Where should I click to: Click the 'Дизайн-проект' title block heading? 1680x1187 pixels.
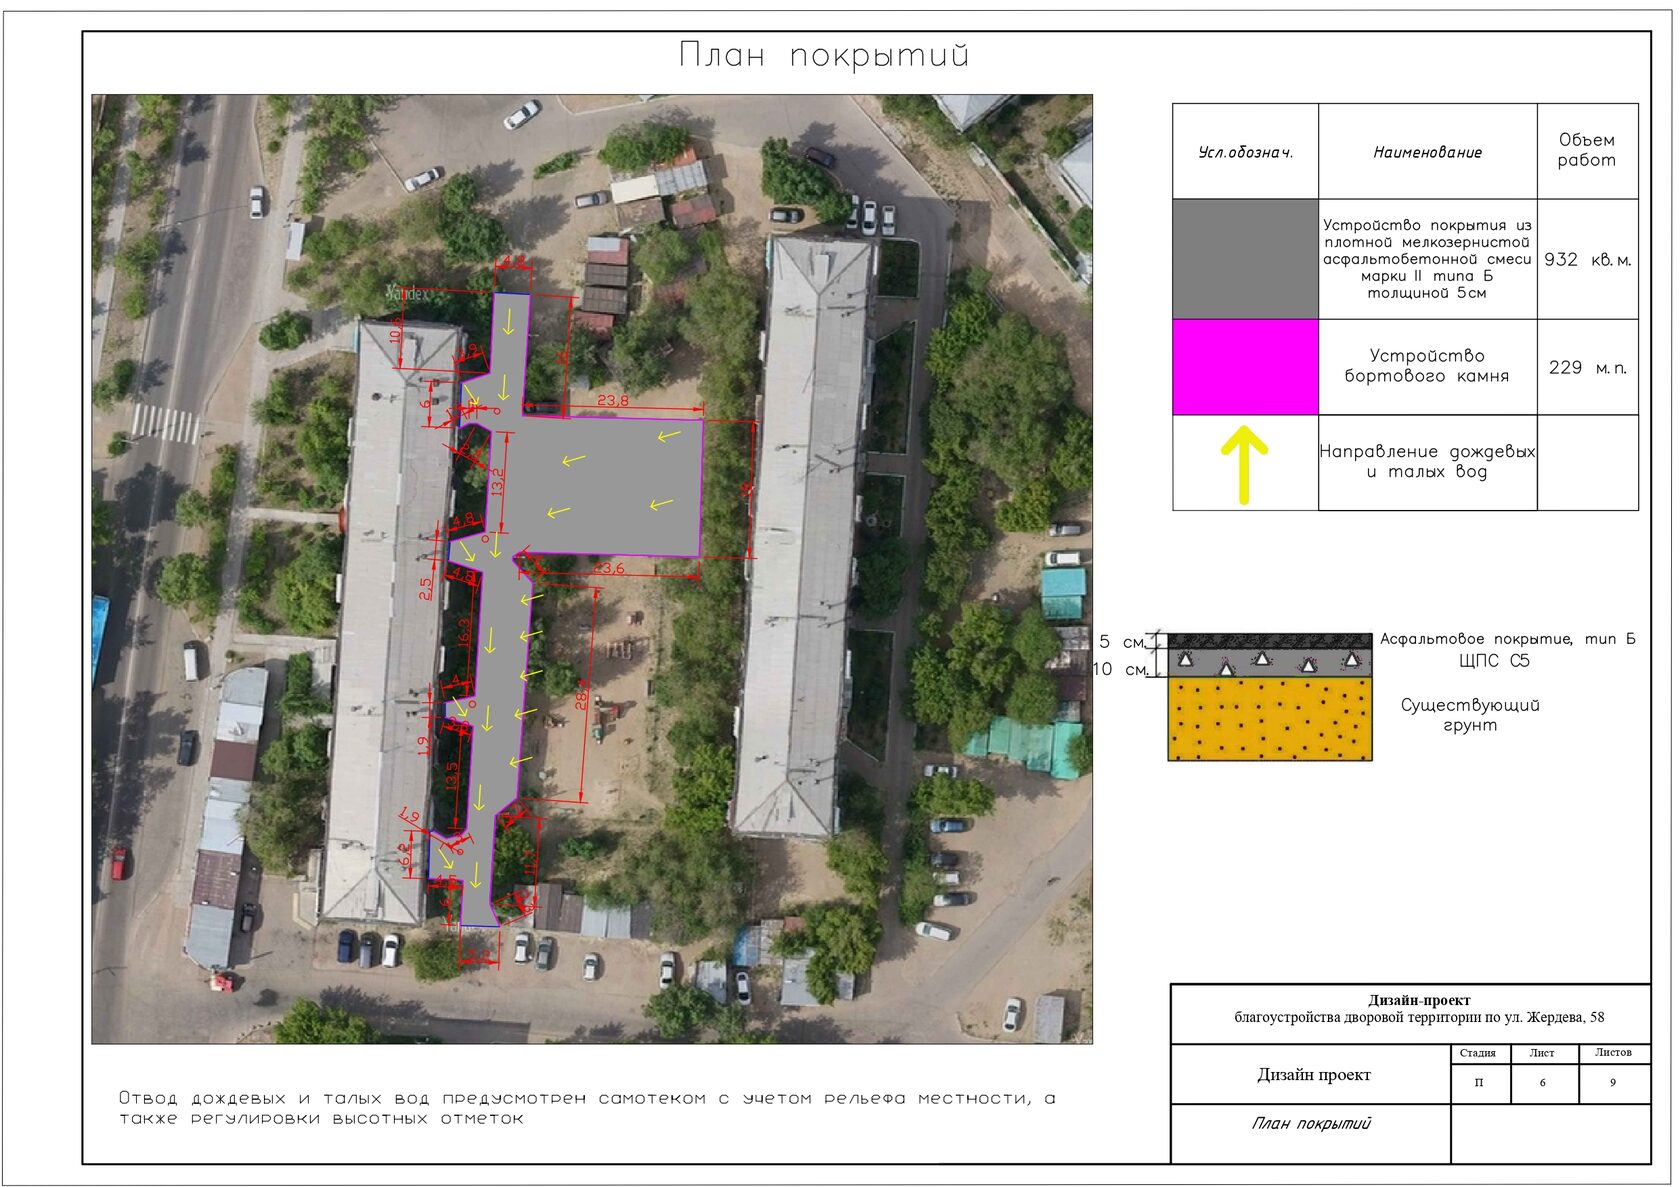click(1419, 1000)
